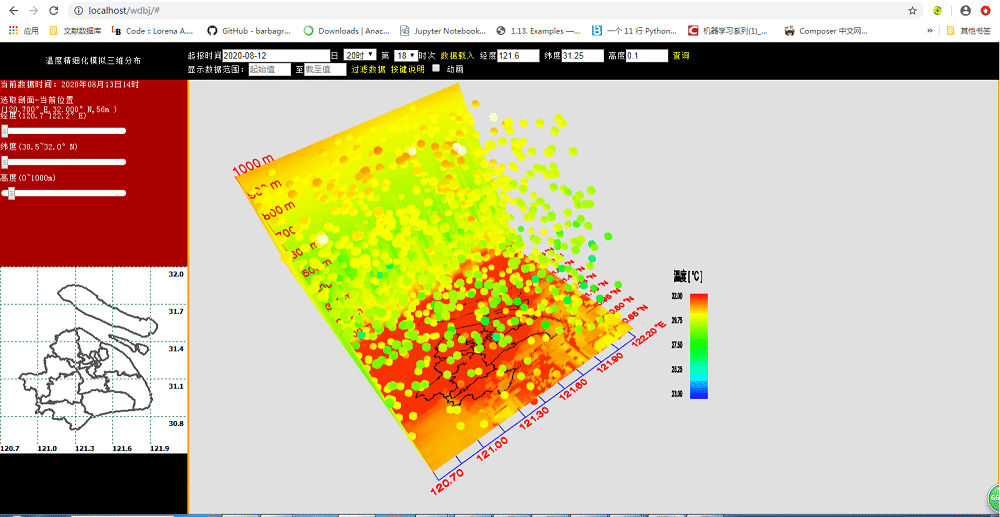Click the 过滤数据 filter data link

coord(368,70)
